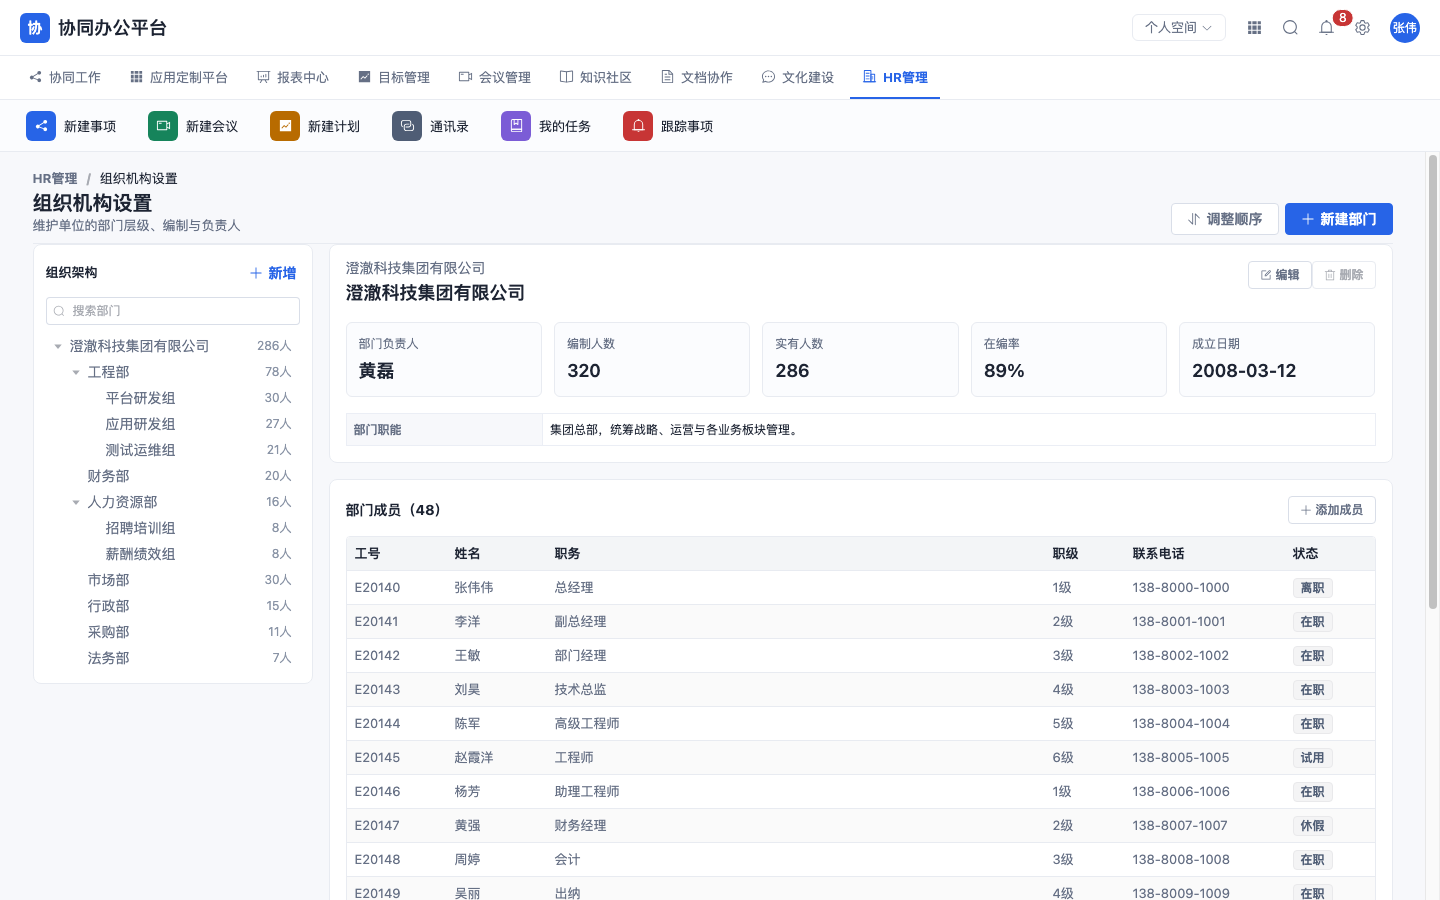Go to the 目标管理 tab
The height and width of the screenshot is (900, 1440).
pos(394,77)
